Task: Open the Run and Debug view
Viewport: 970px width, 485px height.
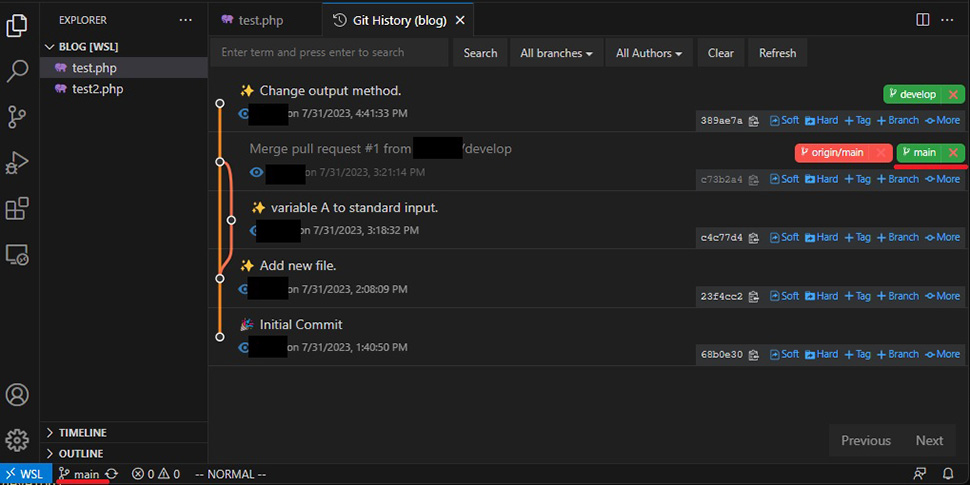Action: [17, 163]
